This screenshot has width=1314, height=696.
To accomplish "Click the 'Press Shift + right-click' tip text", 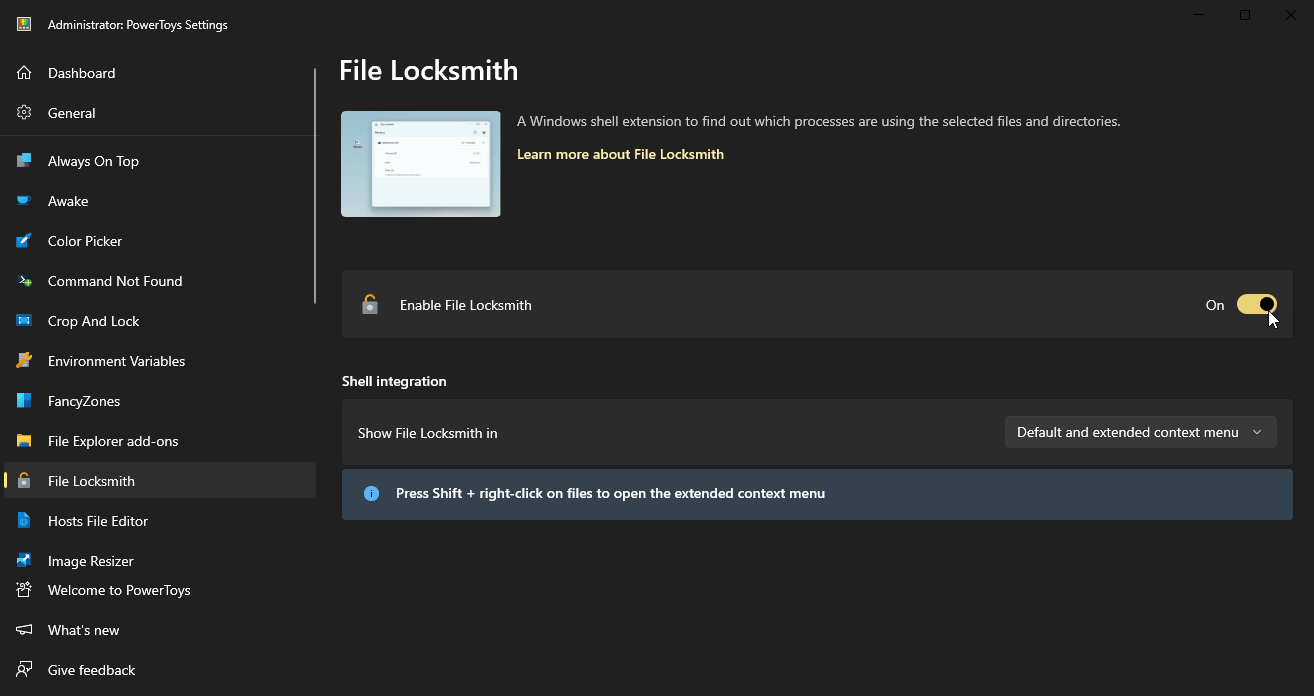I will tap(610, 493).
